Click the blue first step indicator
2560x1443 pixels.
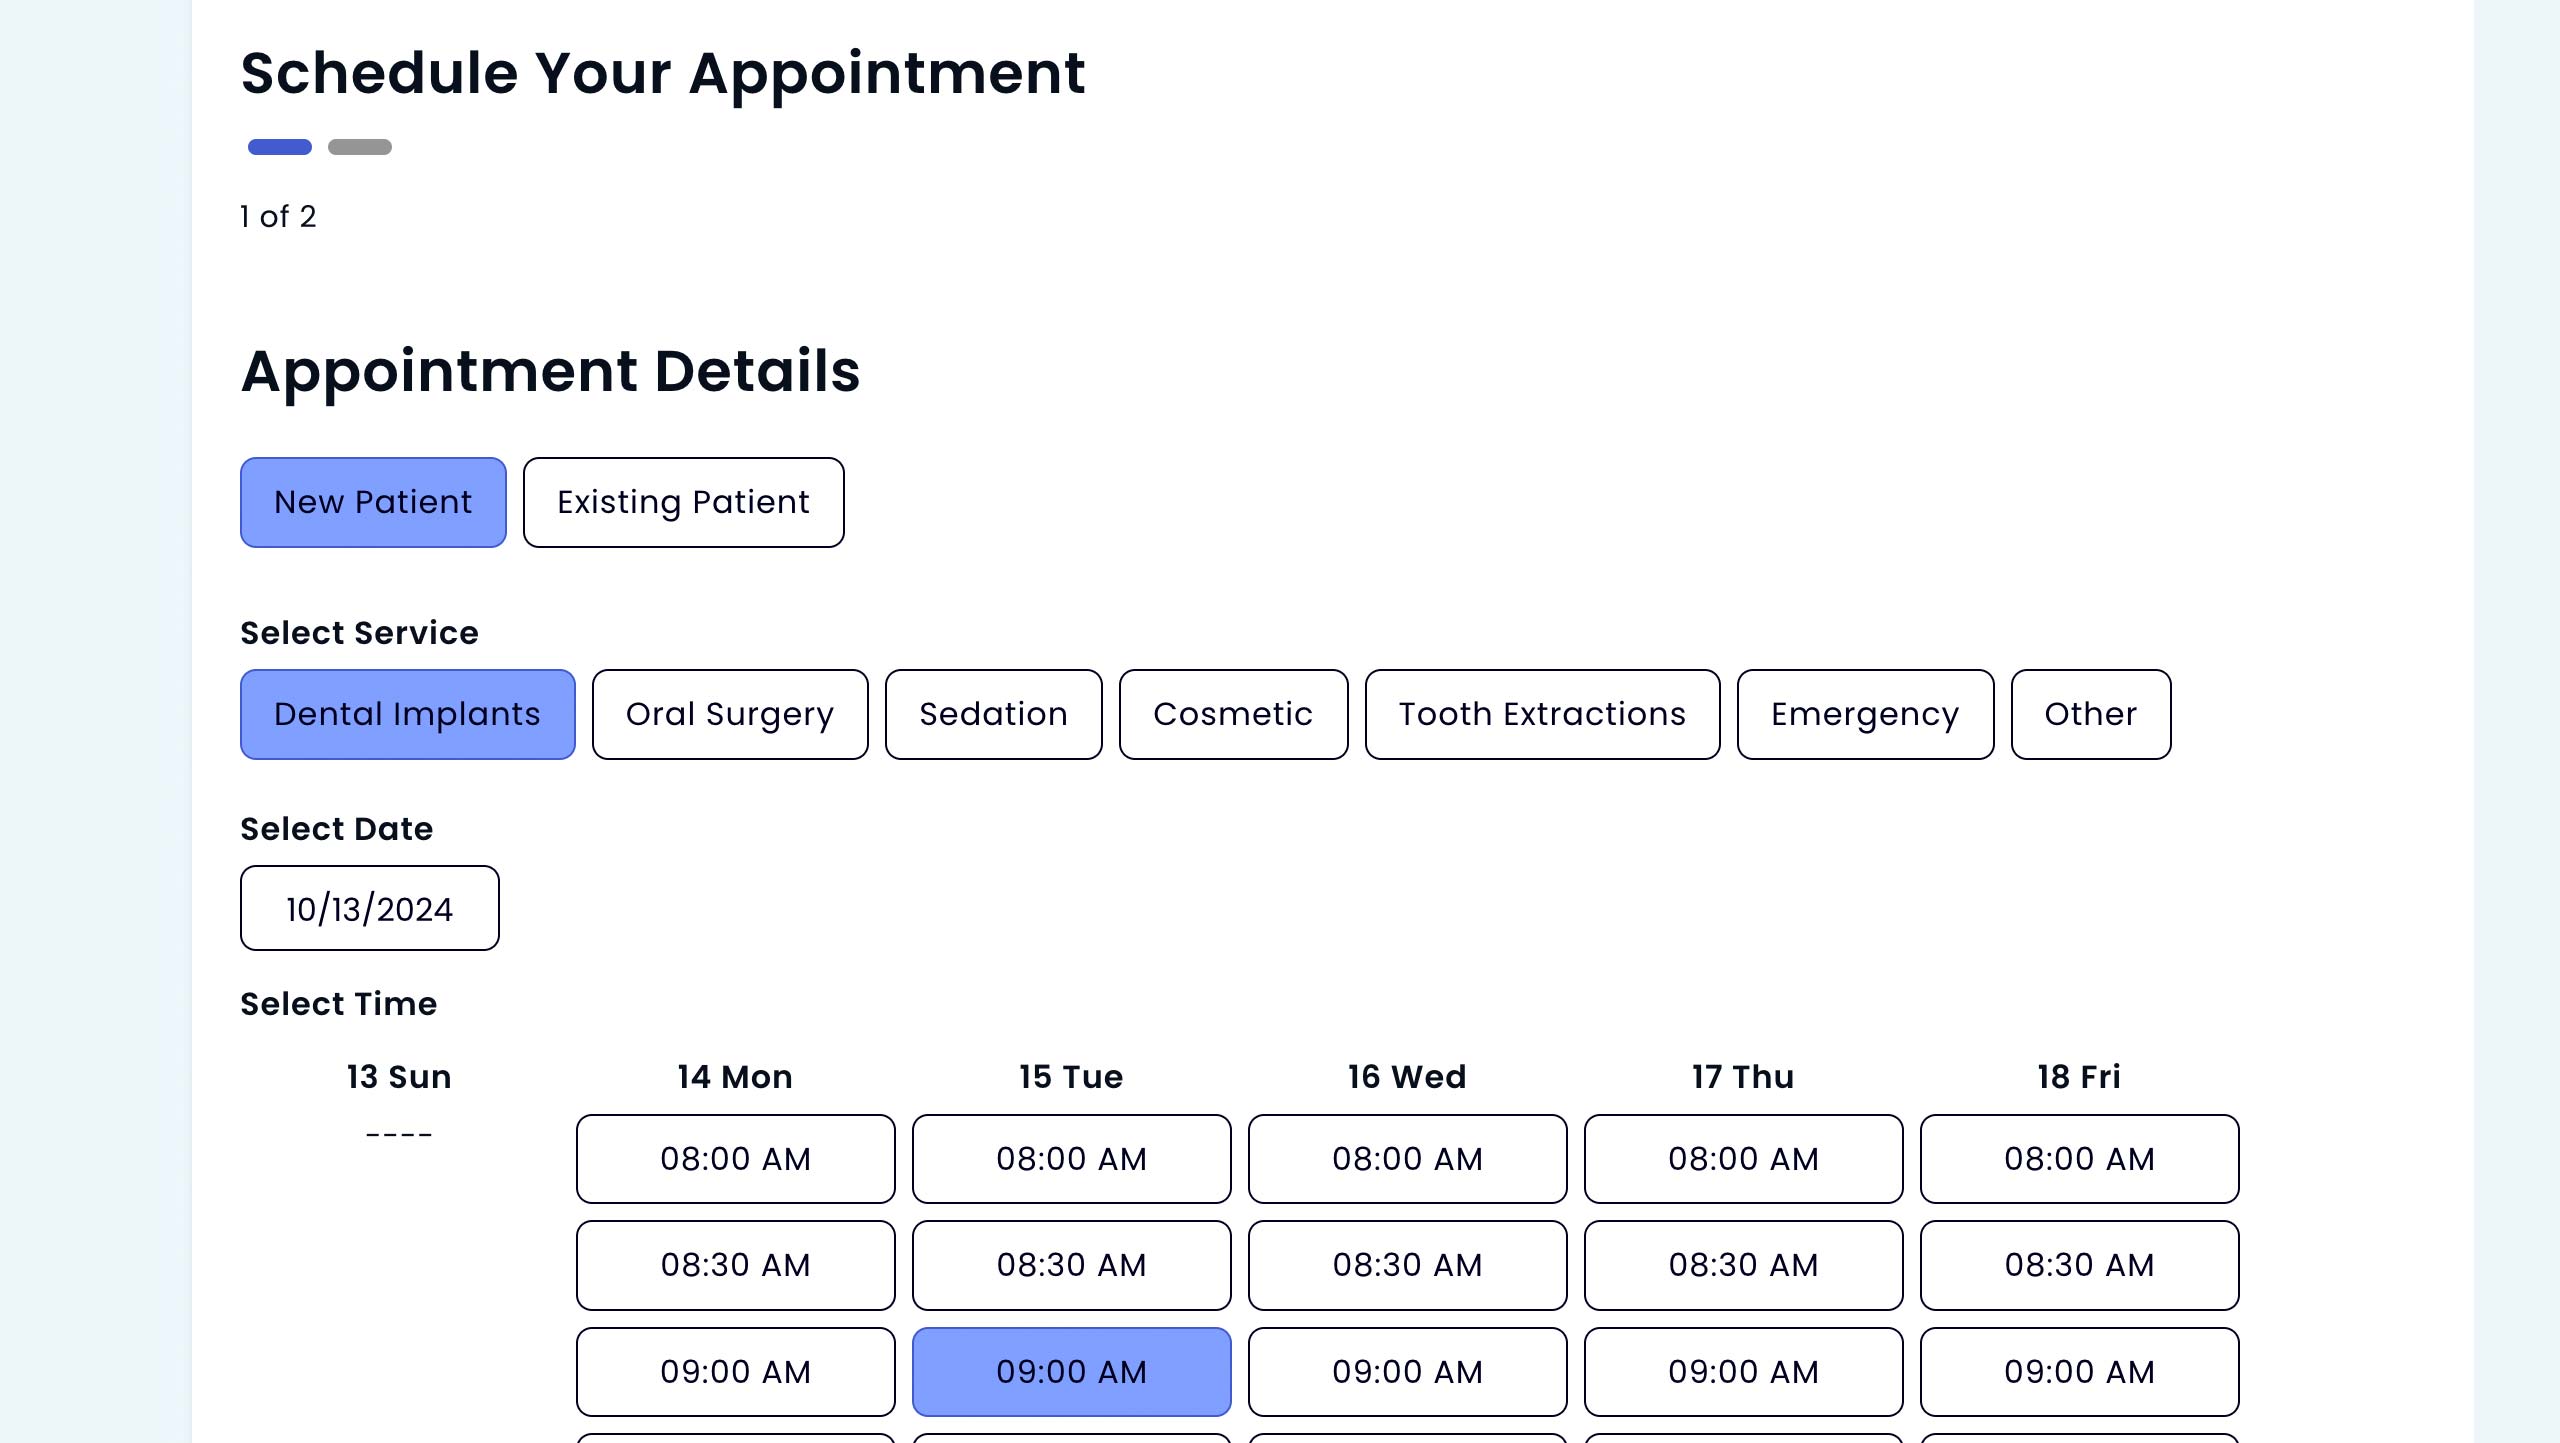click(x=280, y=147)
